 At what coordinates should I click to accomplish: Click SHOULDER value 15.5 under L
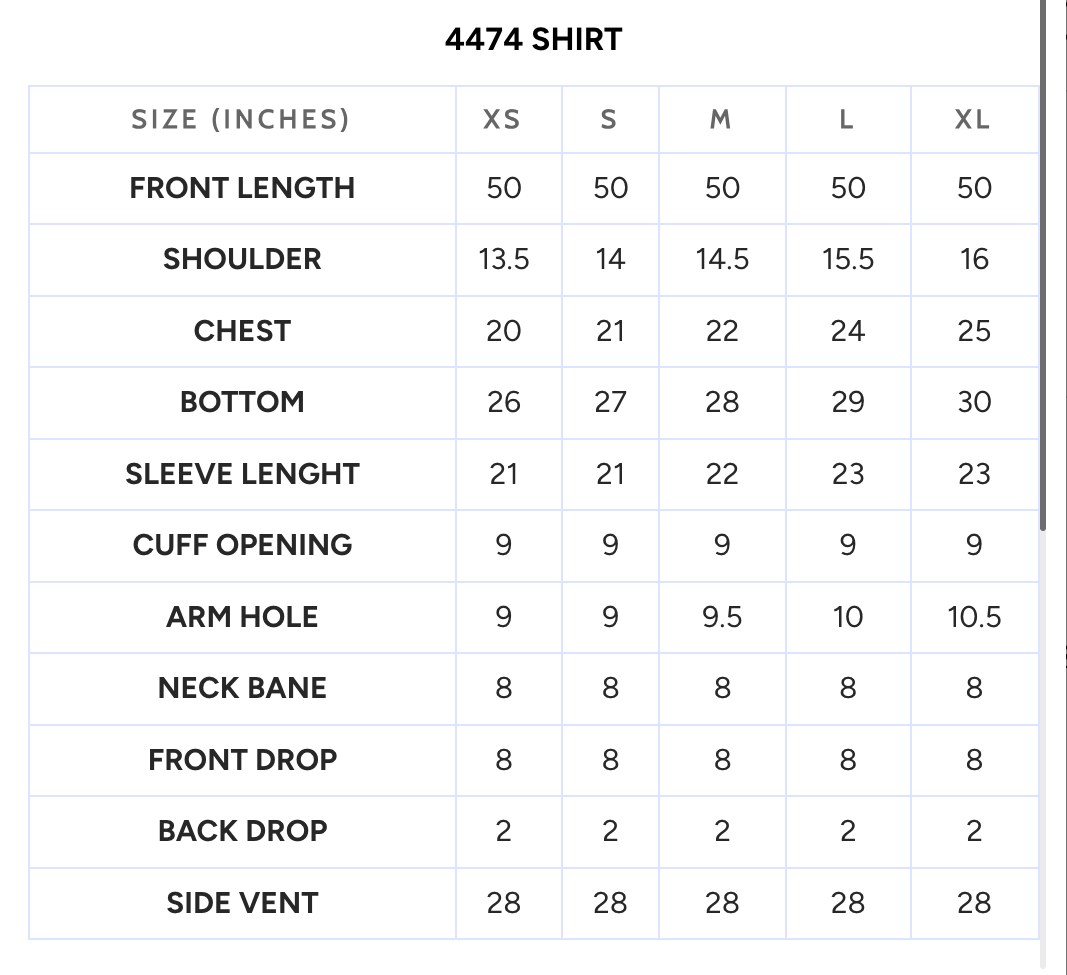pos(848,259)
